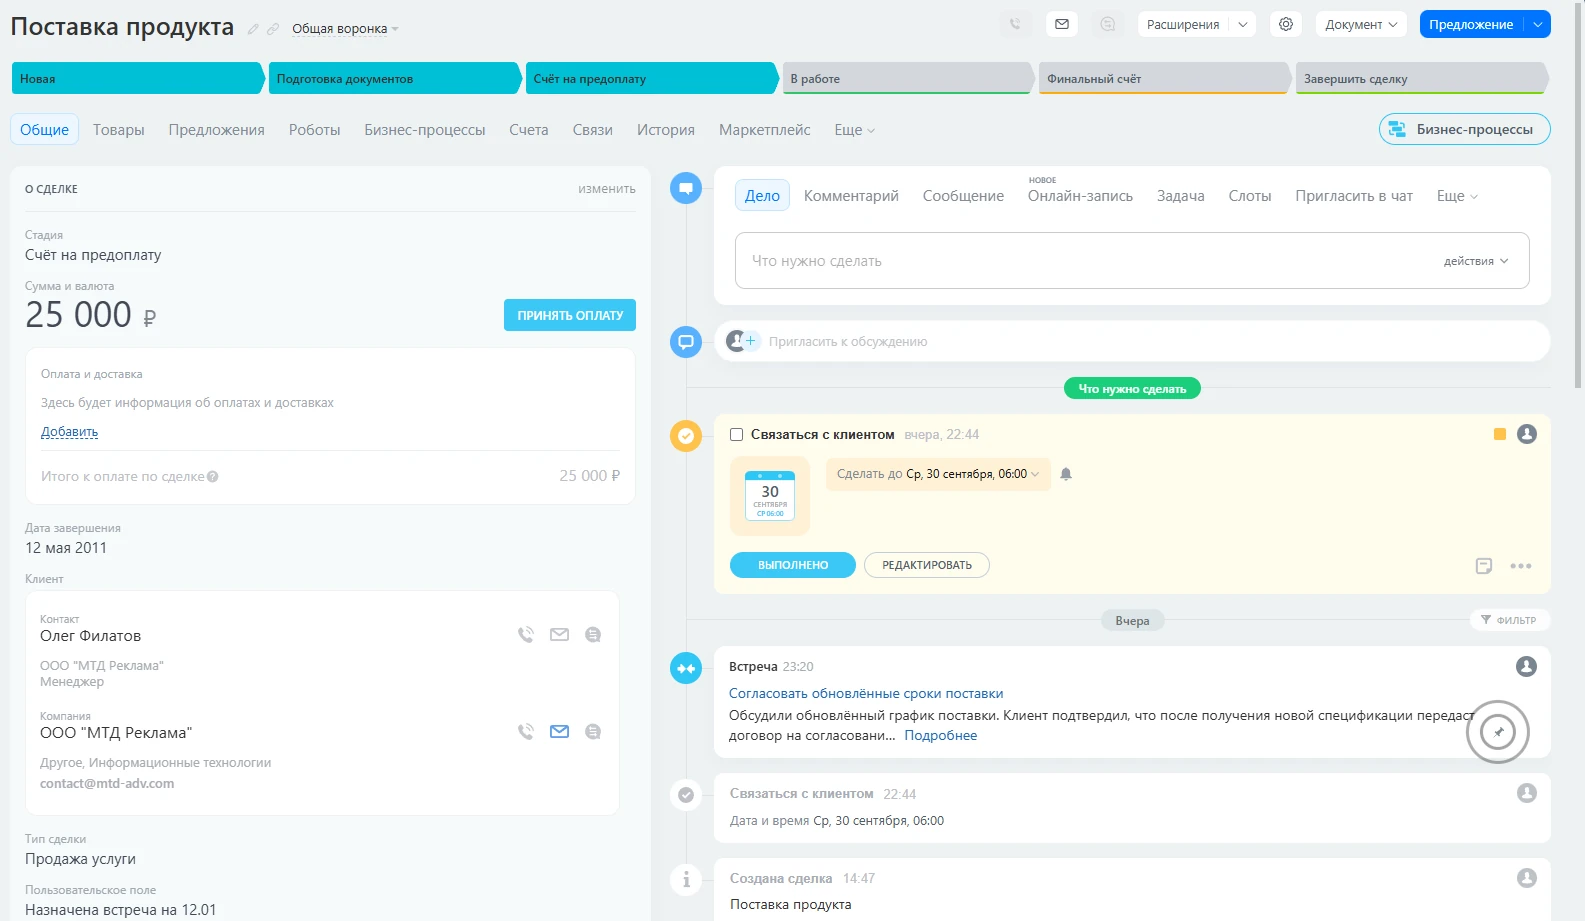This screenshot has width=1585, height=921.
Task: Pin the Встреча timeline entry
Action: tap(1498, 732)
